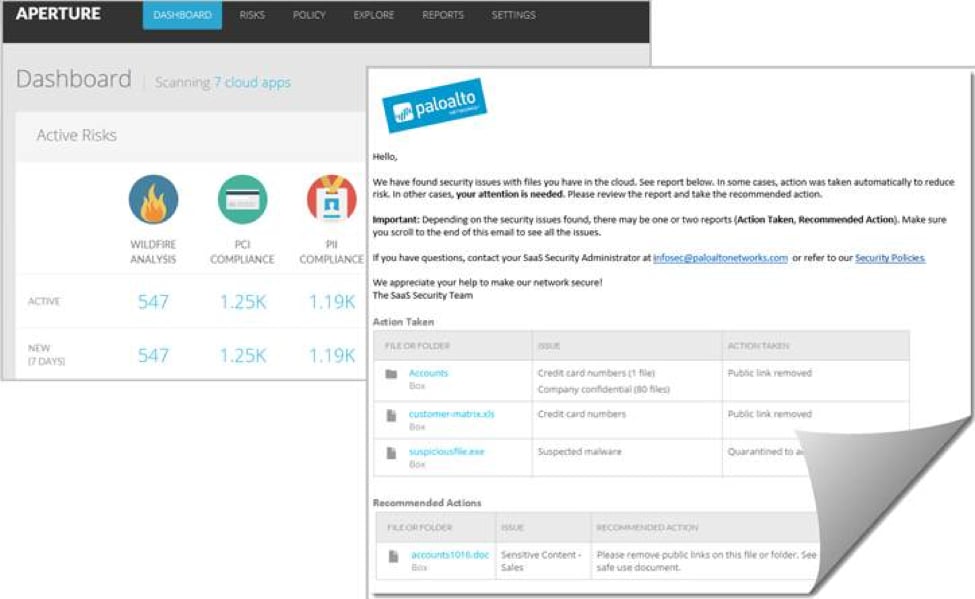Click the PII Compliance badge icon
Image resolution: width=975 pixels, height=599 pixels.
pyautogui.click(x=331, y=200)
